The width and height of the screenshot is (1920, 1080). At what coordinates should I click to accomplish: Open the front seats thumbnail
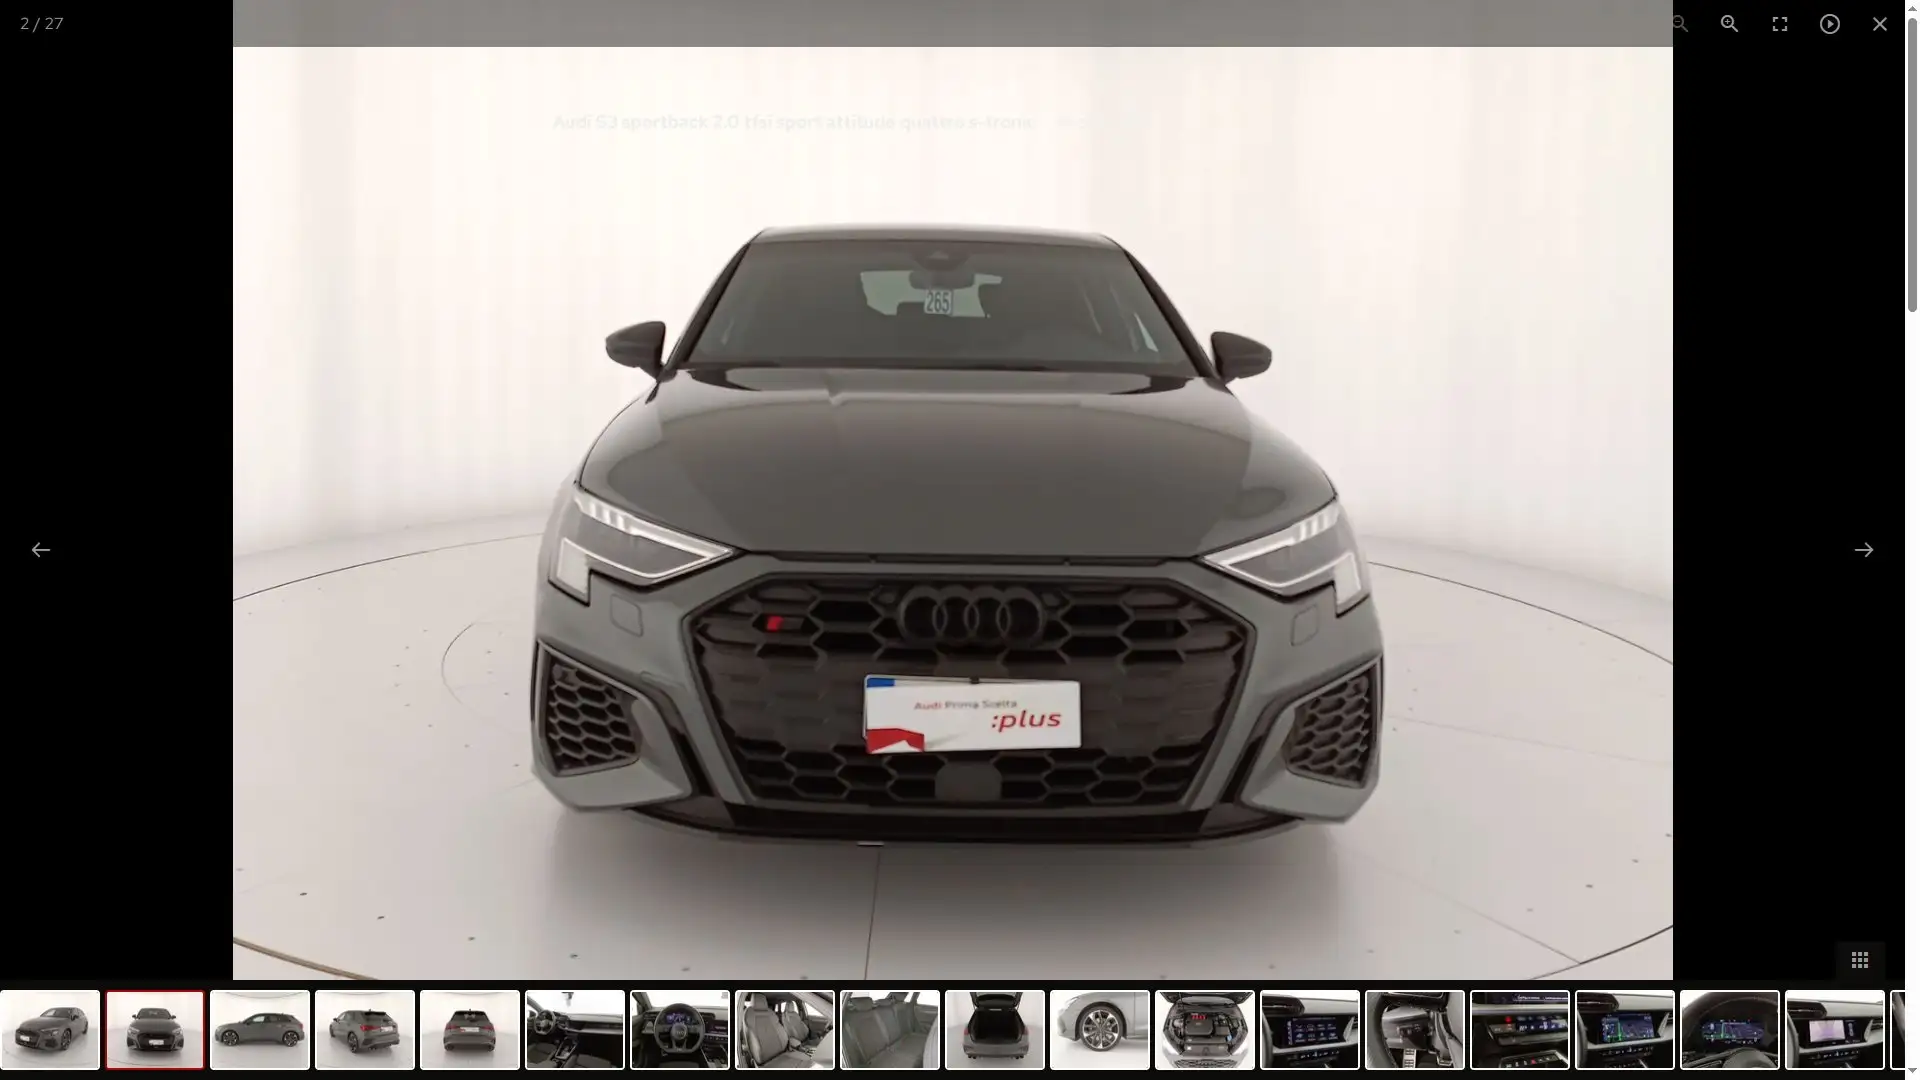pyautogui.click(x=785, y=1030)
